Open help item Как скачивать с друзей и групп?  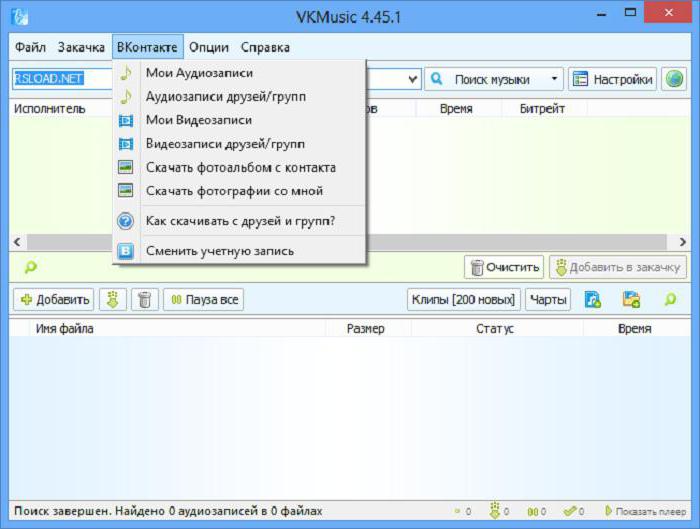239,221
